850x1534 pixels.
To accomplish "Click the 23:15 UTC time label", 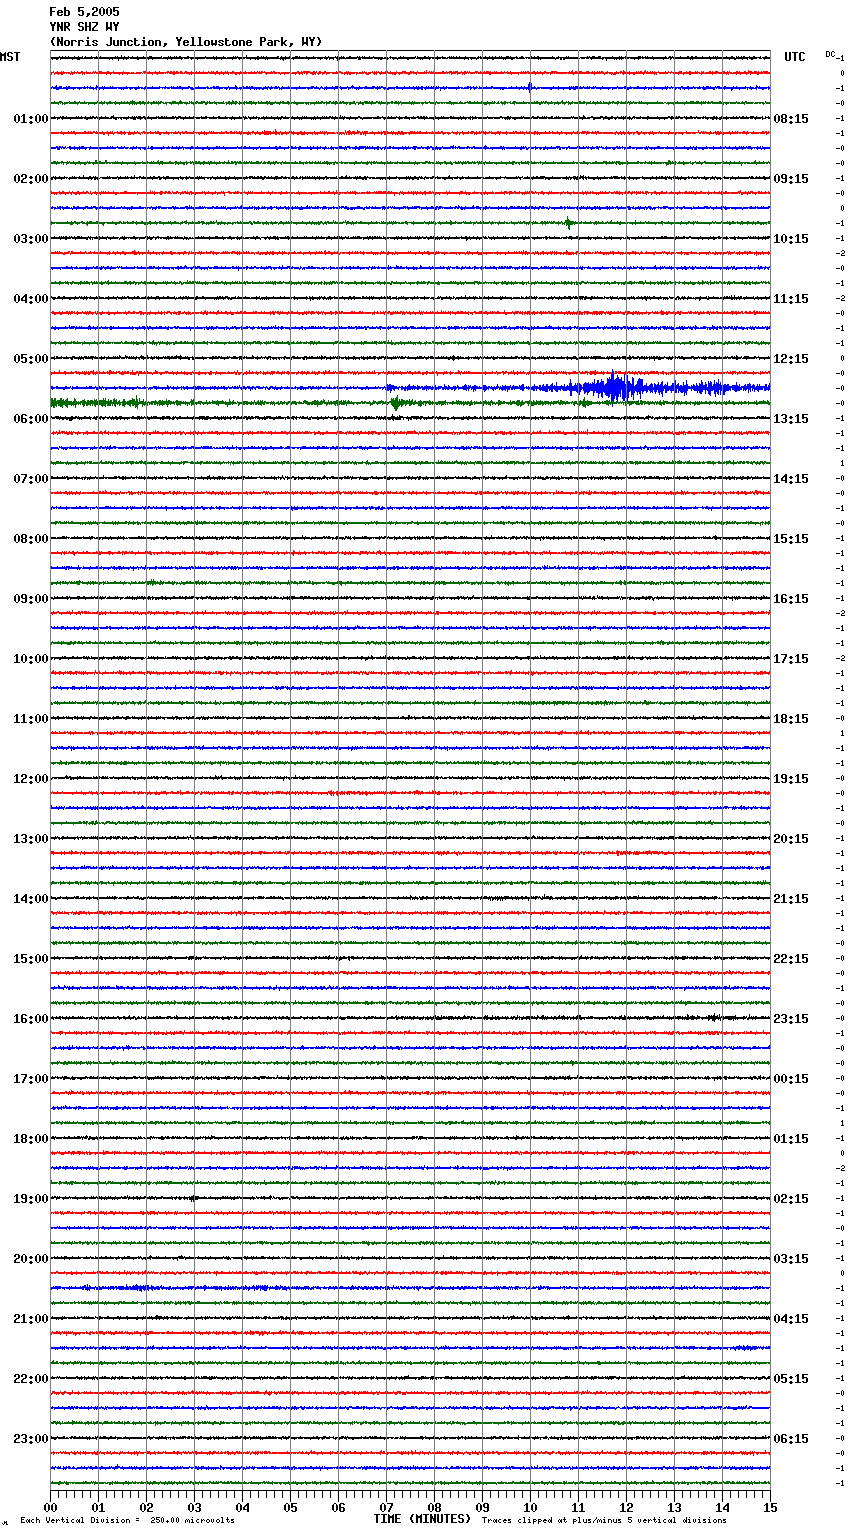I will (x=791, y=1019).
